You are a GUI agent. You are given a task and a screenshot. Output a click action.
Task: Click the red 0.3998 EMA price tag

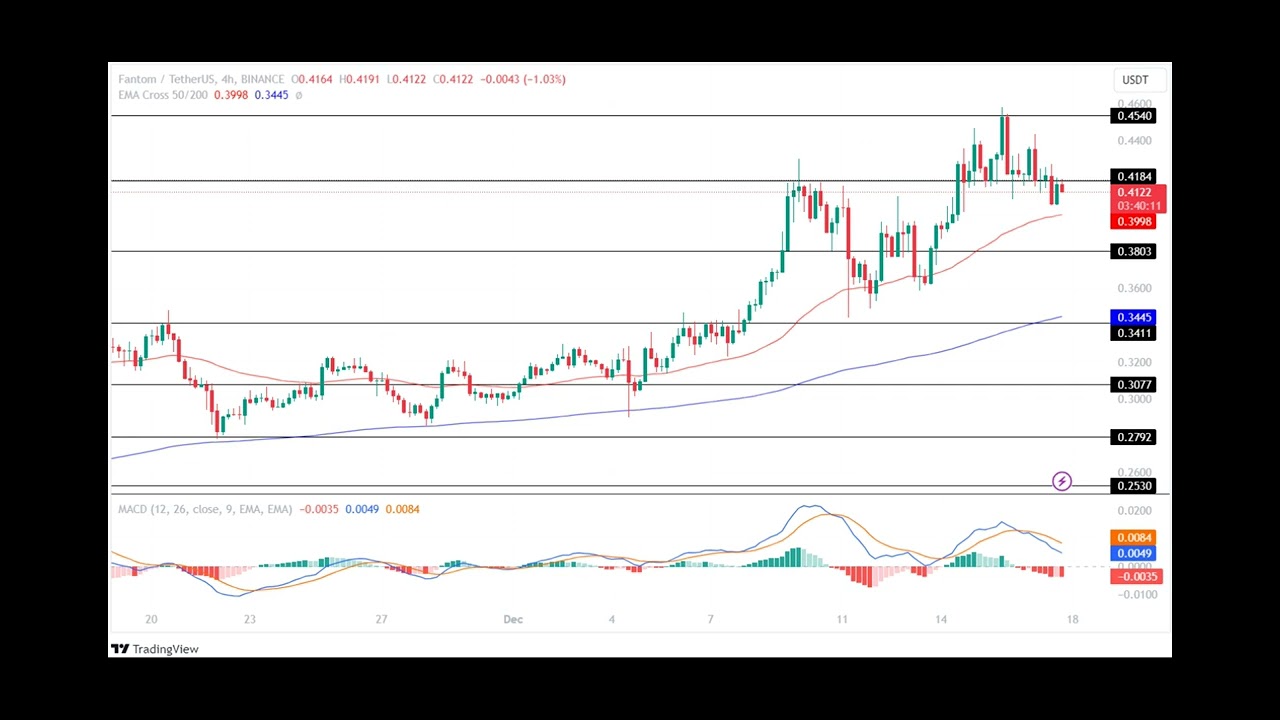point(1134,222)
